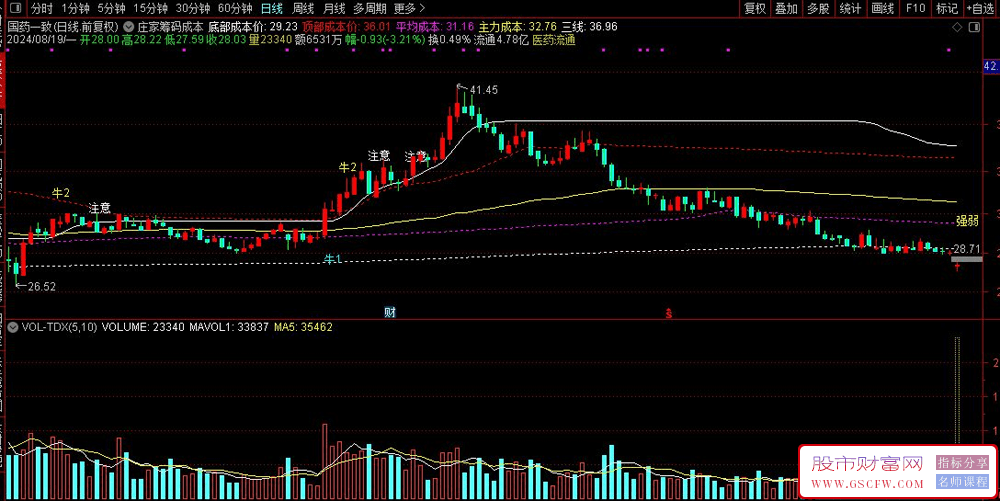
Task: Click the red $ marker on chart
Action: [x=668, y=313]
